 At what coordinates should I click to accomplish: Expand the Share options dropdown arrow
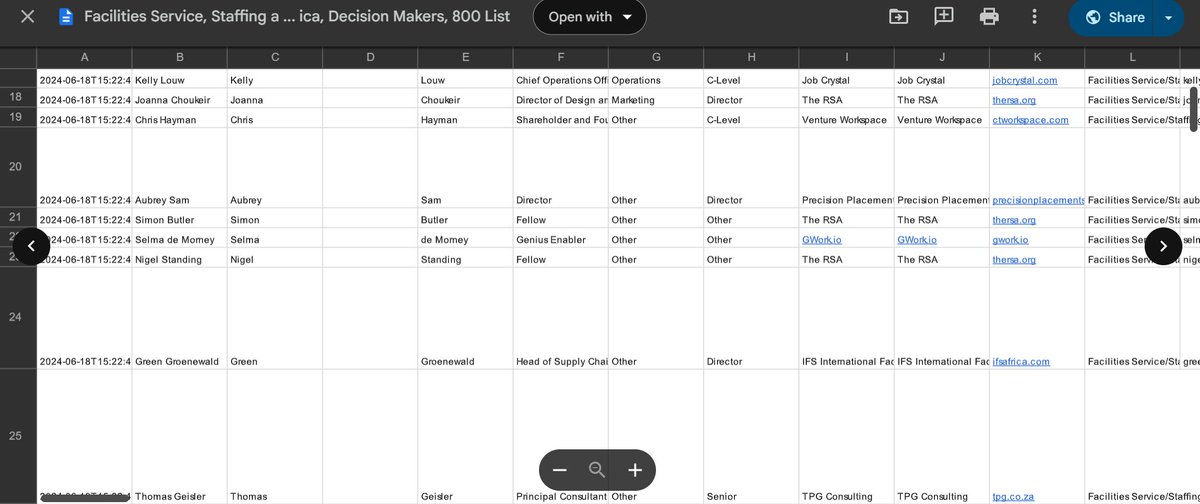pos(1169,17)
